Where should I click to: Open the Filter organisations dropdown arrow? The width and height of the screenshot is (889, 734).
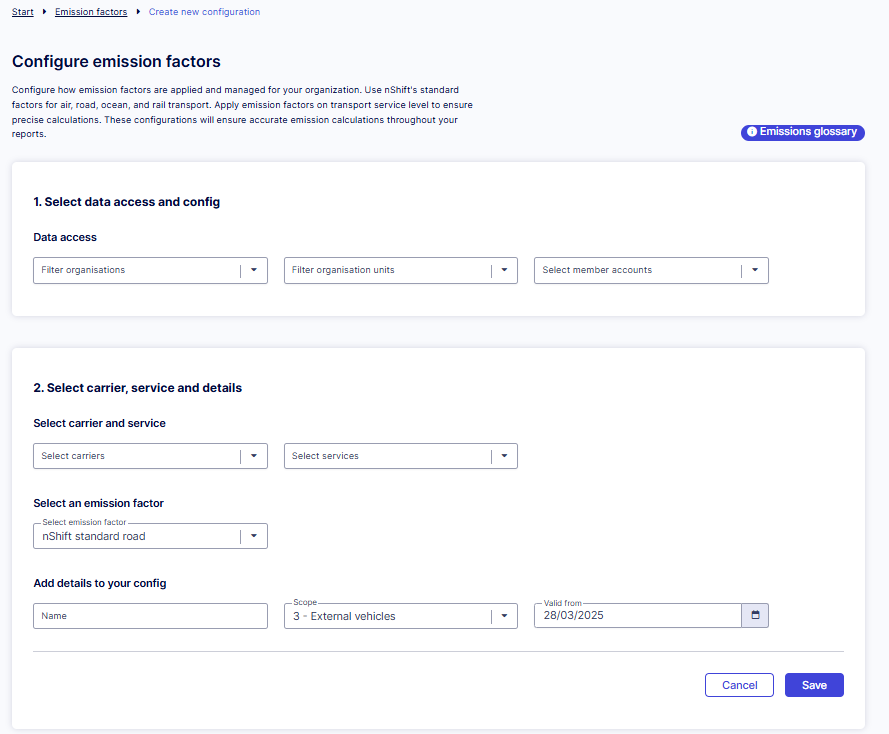254,270
